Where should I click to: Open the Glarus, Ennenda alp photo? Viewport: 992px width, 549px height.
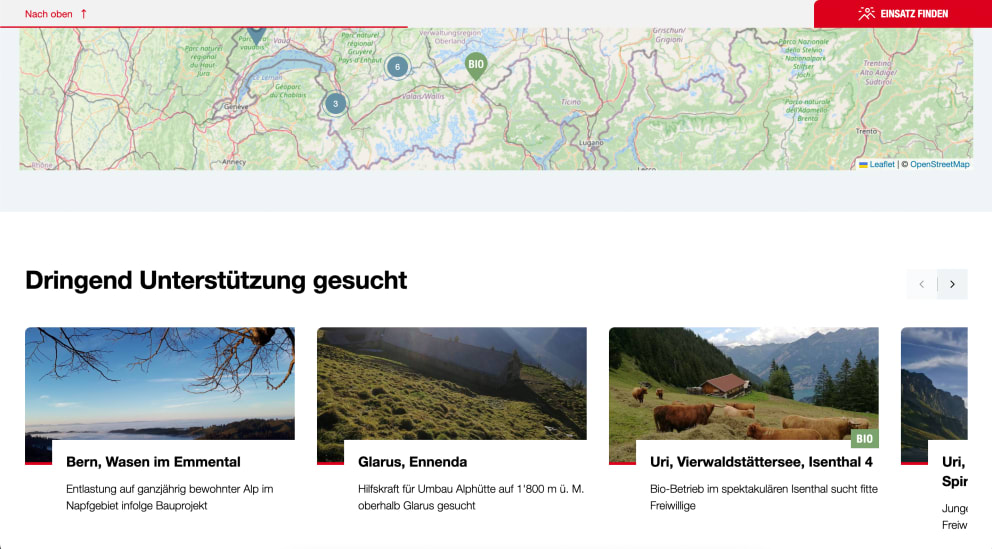point(452,383)
